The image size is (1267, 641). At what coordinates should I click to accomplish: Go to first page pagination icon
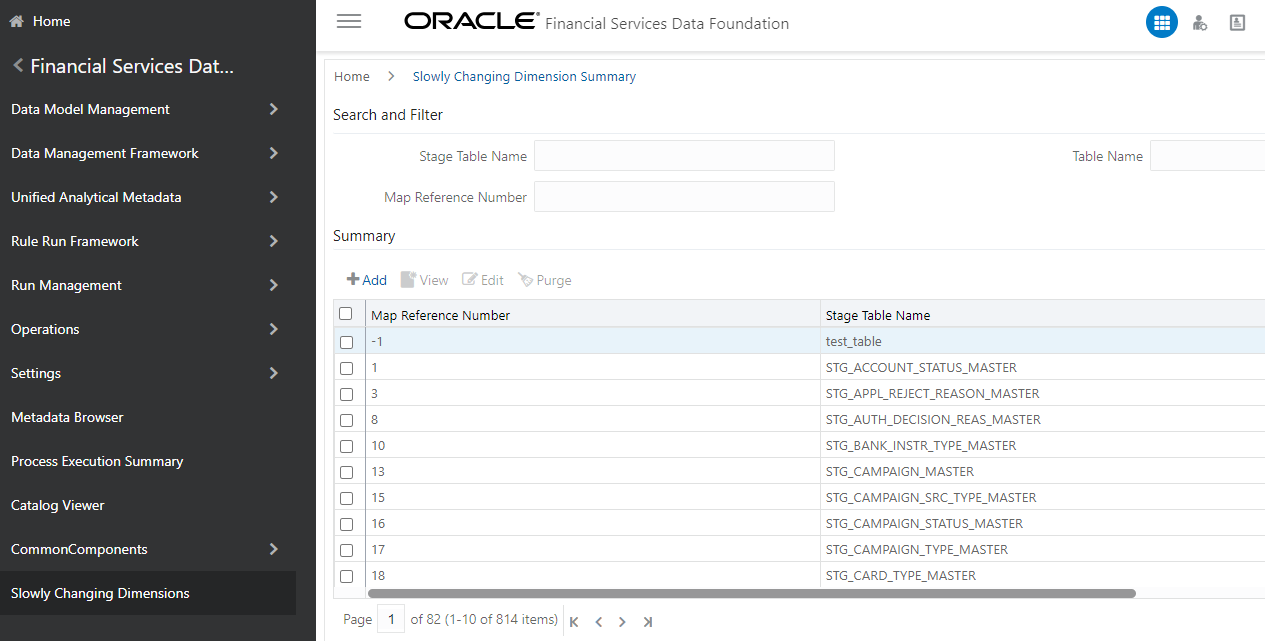point(574,622)
